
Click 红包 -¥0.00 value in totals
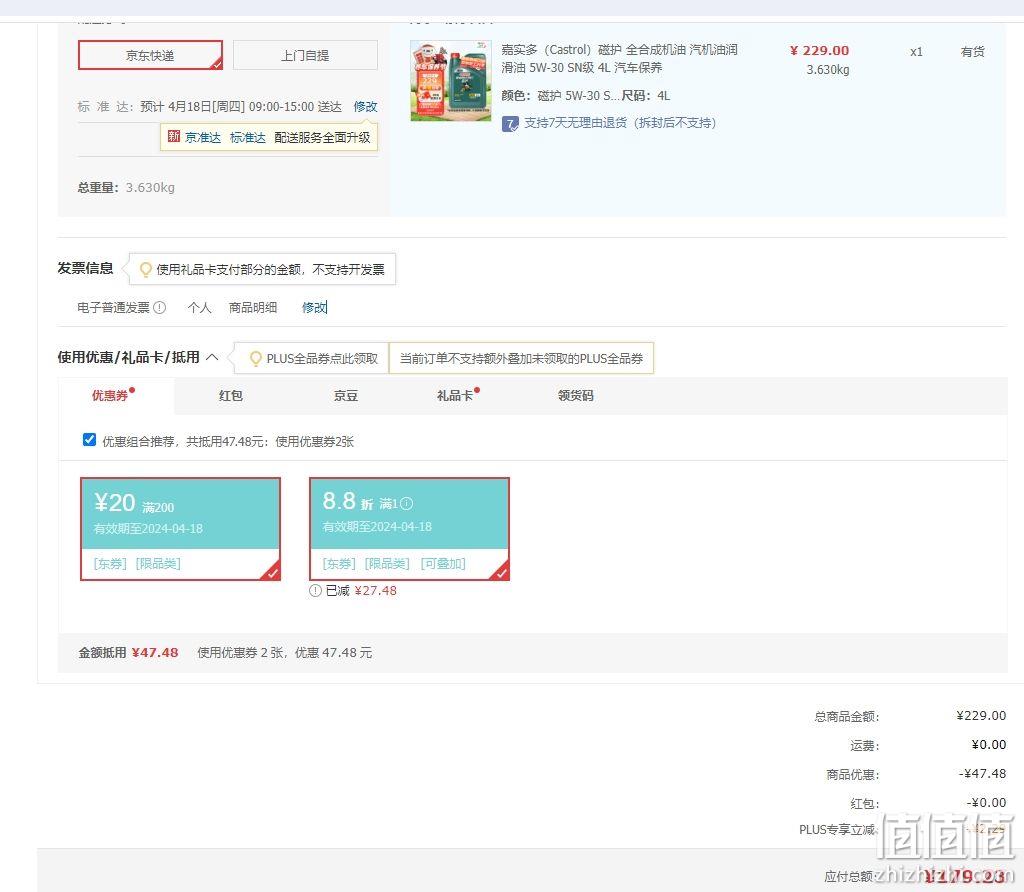[986, 803]
